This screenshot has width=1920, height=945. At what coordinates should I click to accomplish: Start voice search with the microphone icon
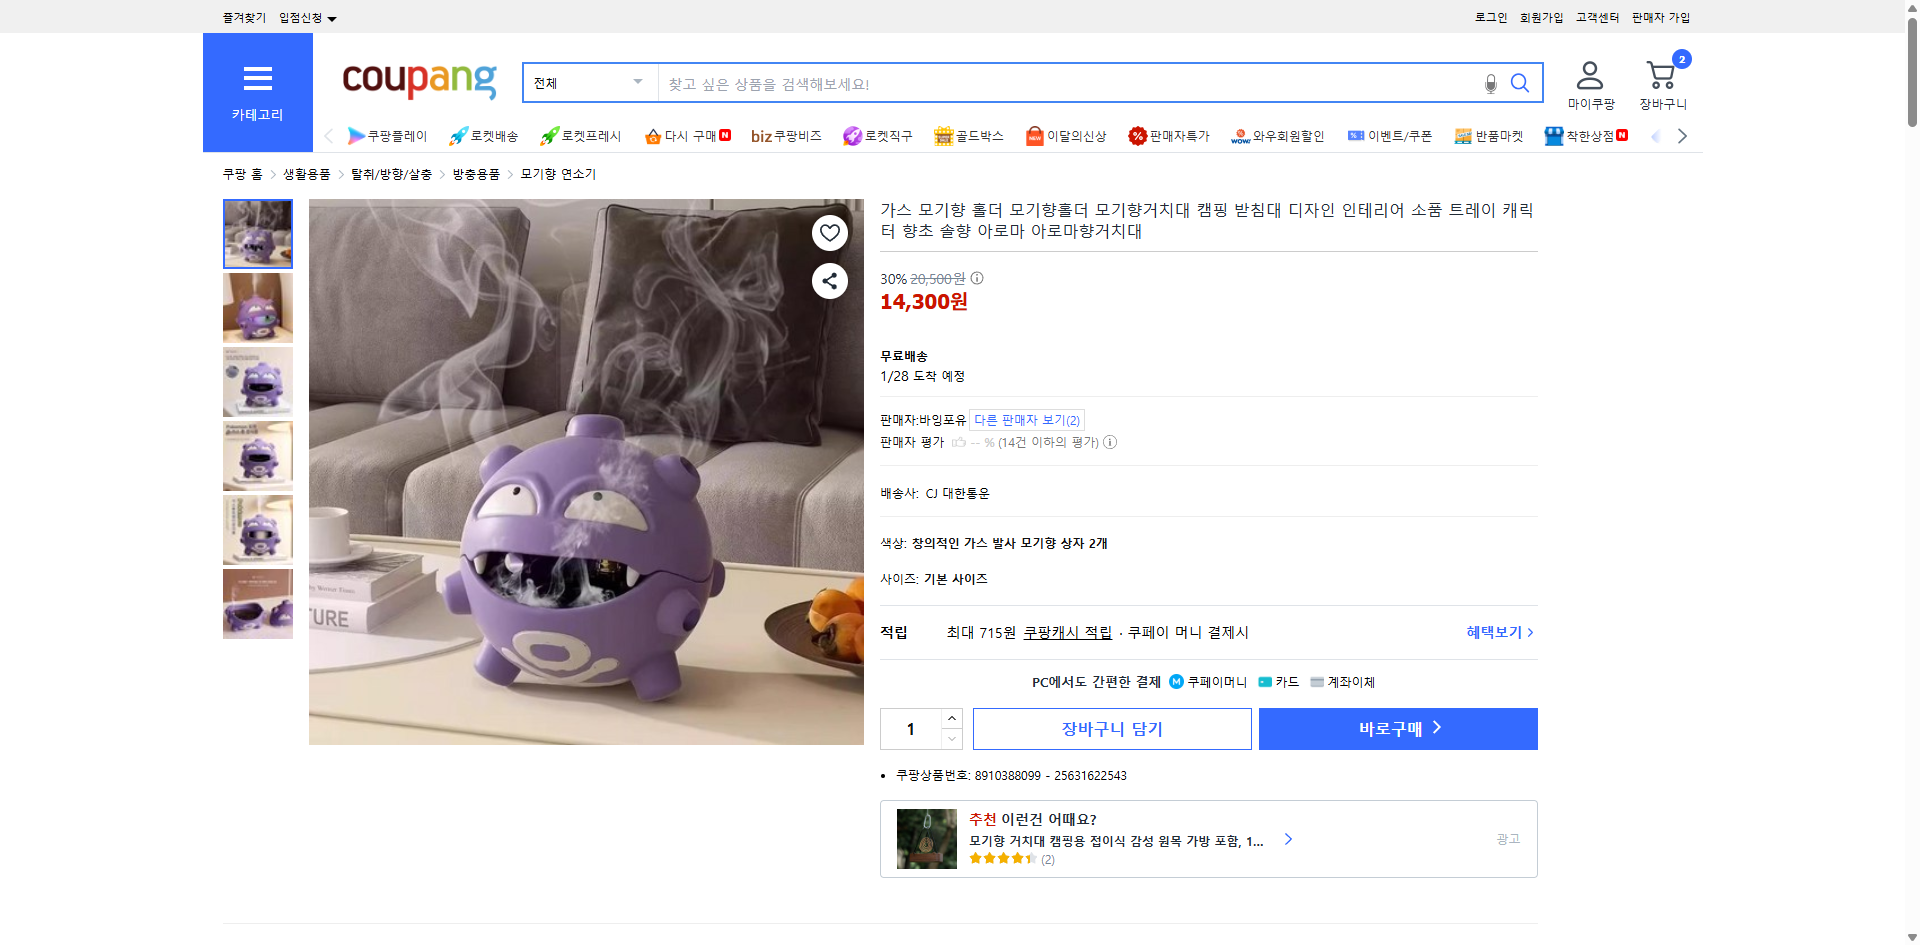click(1490, 84)
